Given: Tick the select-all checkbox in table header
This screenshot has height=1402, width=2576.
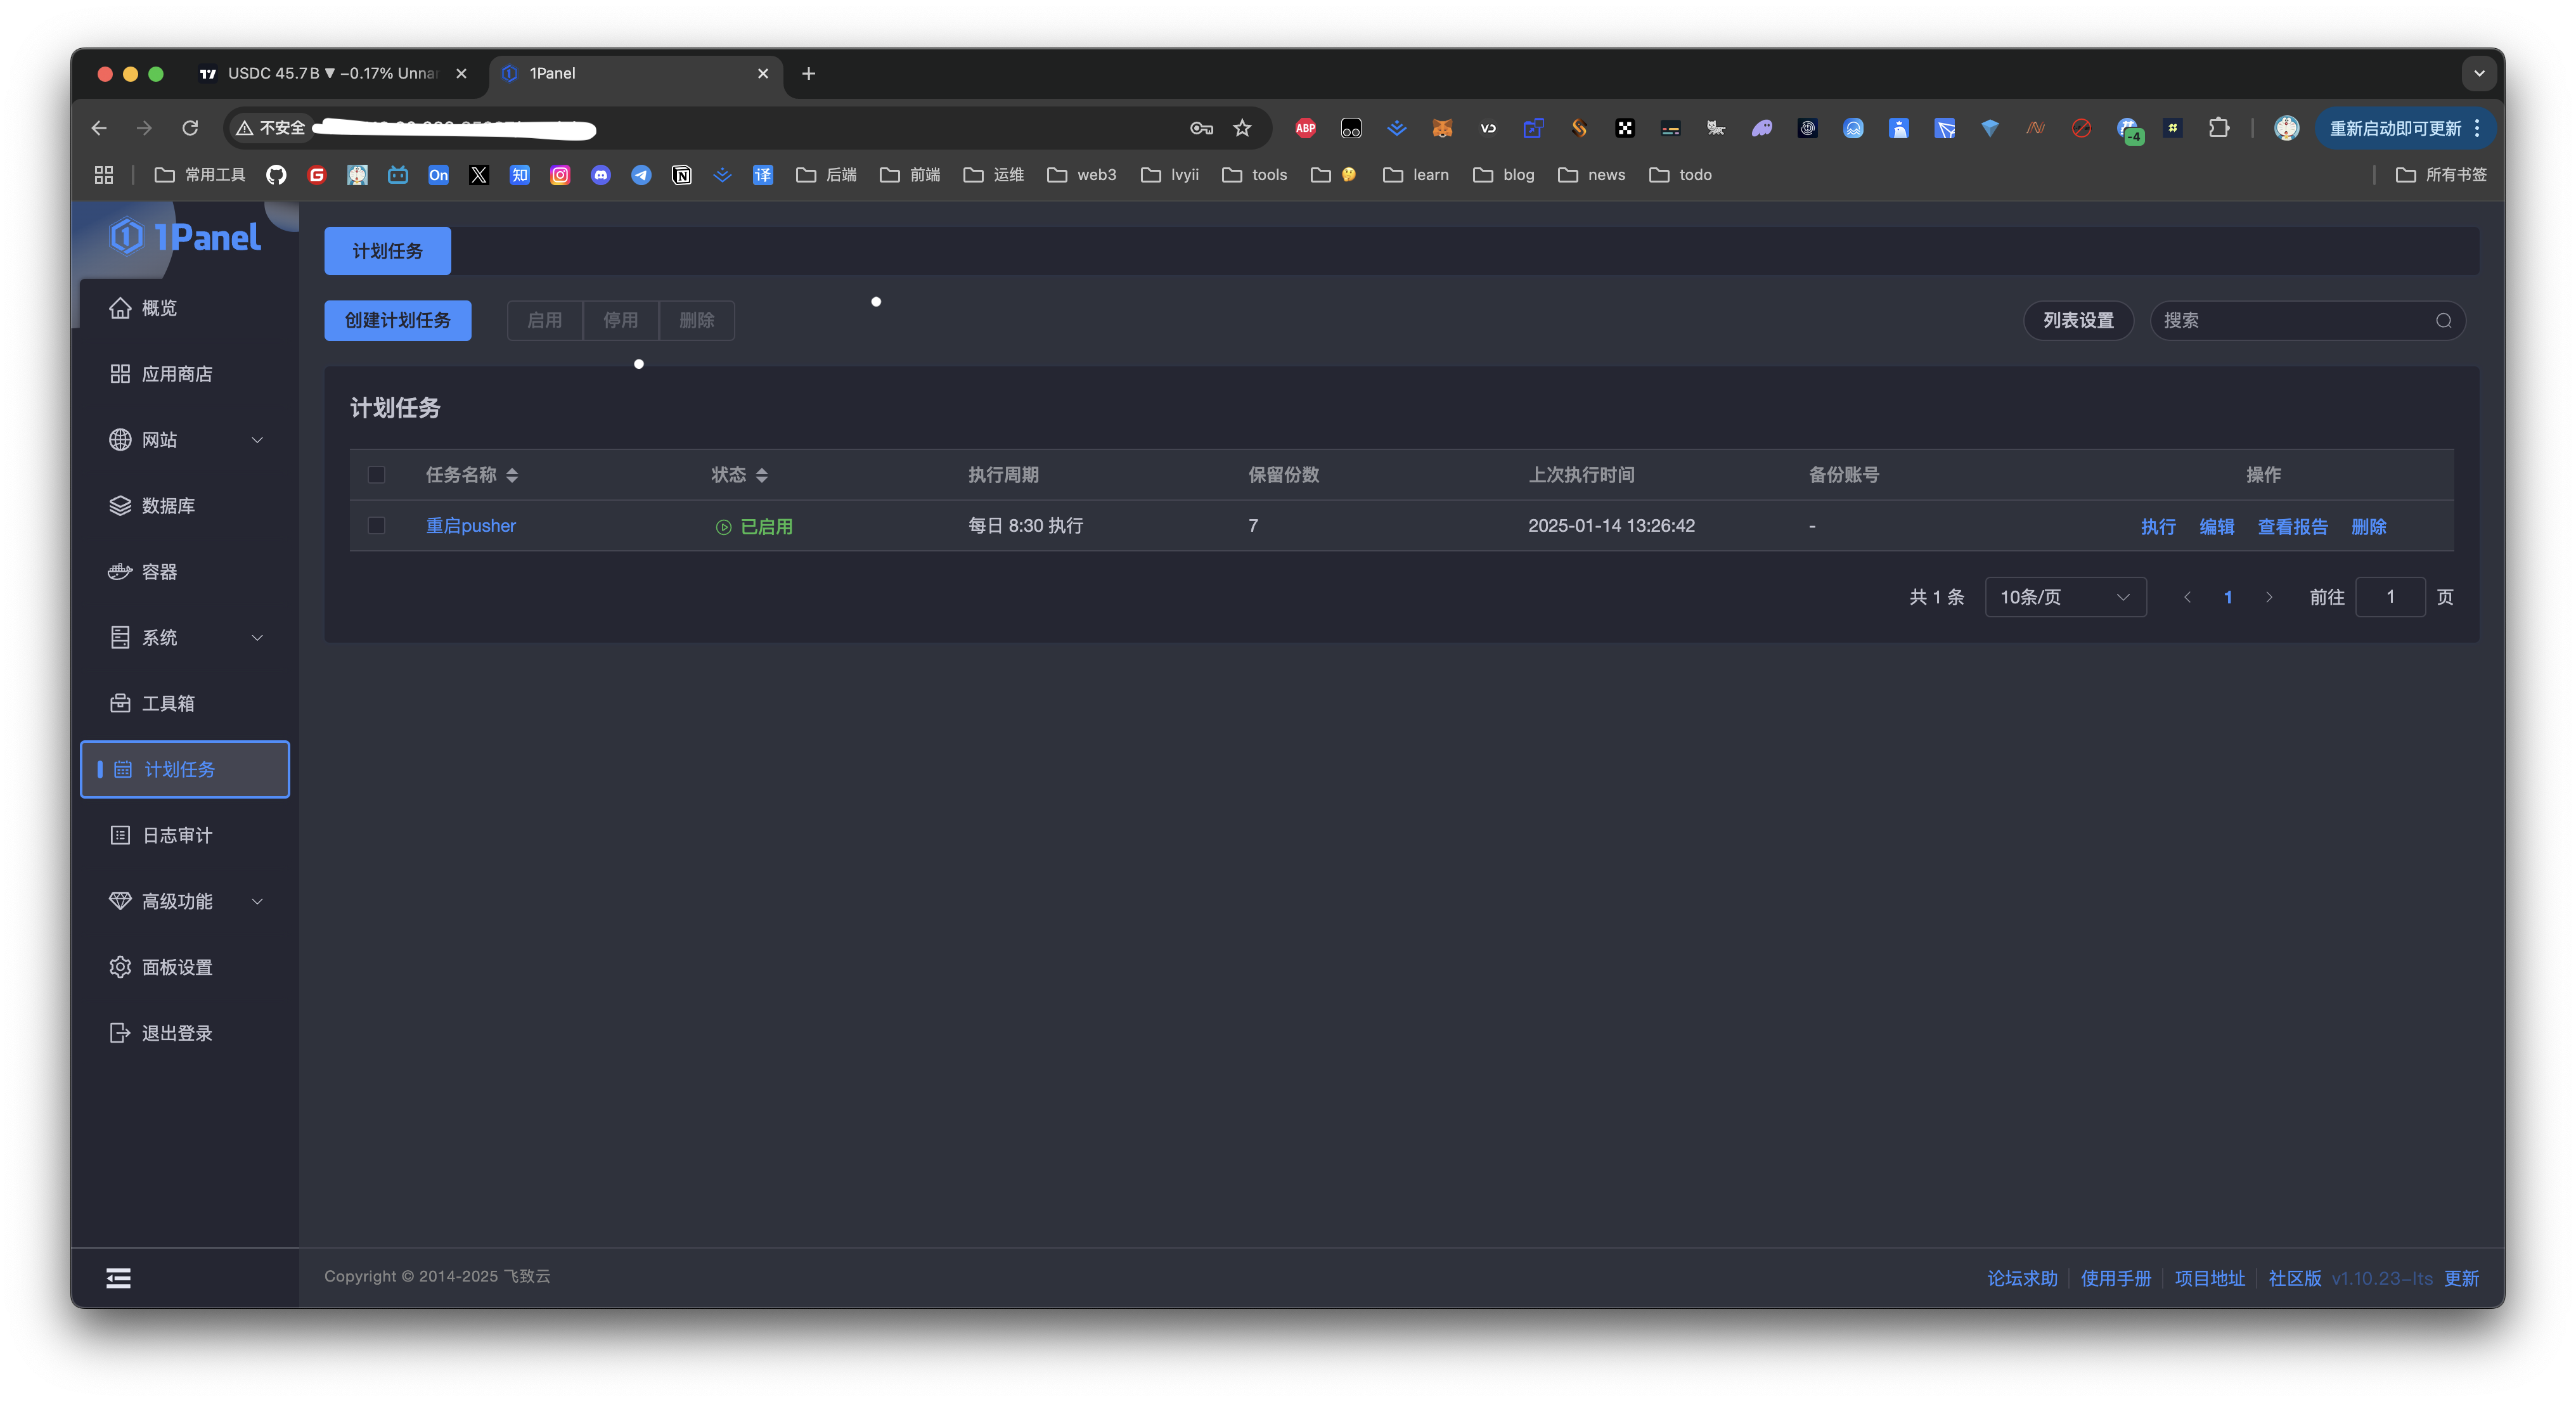Looking at the screenshot, I should 376,475.
